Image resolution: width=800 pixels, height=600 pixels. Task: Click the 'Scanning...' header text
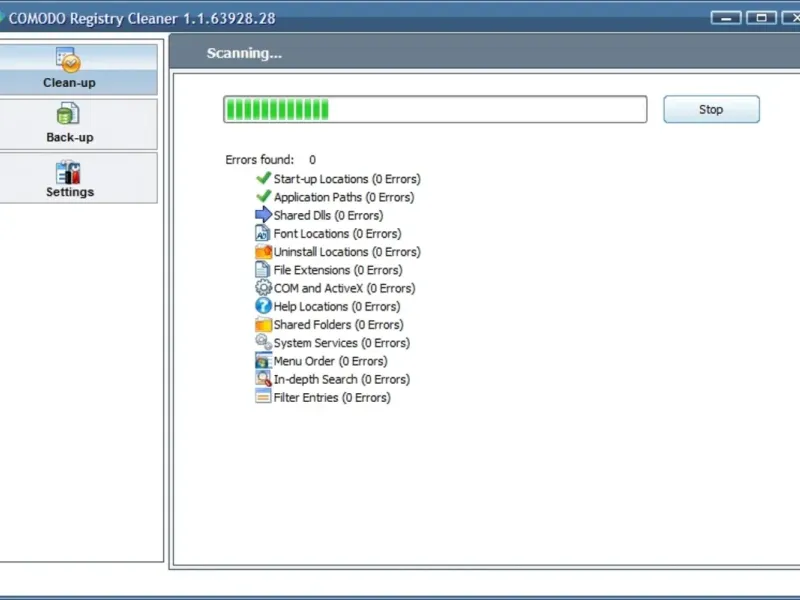(244, 53)
